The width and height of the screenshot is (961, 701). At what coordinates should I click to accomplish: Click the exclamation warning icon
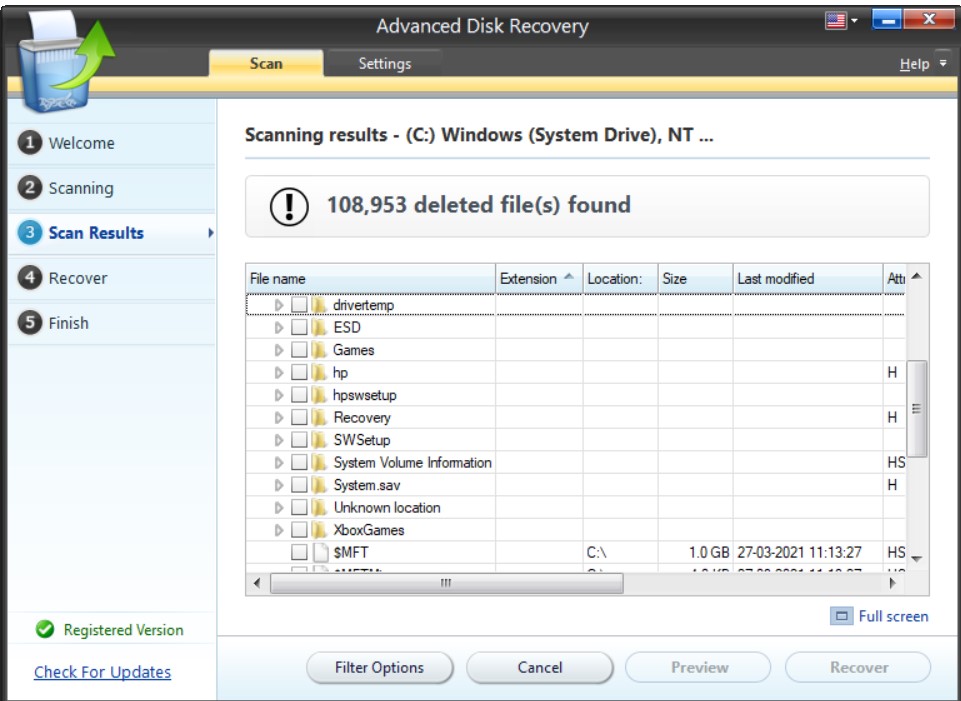(289, 206)
